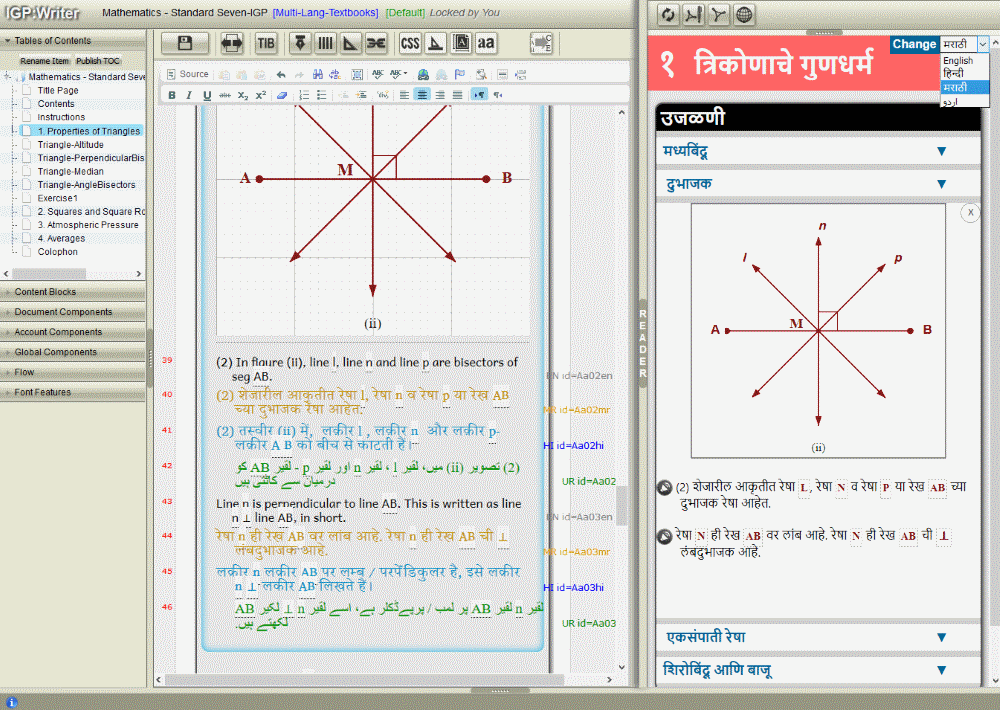
Task: Insert an anchor with the flag icon
Action: coord(459,75)
